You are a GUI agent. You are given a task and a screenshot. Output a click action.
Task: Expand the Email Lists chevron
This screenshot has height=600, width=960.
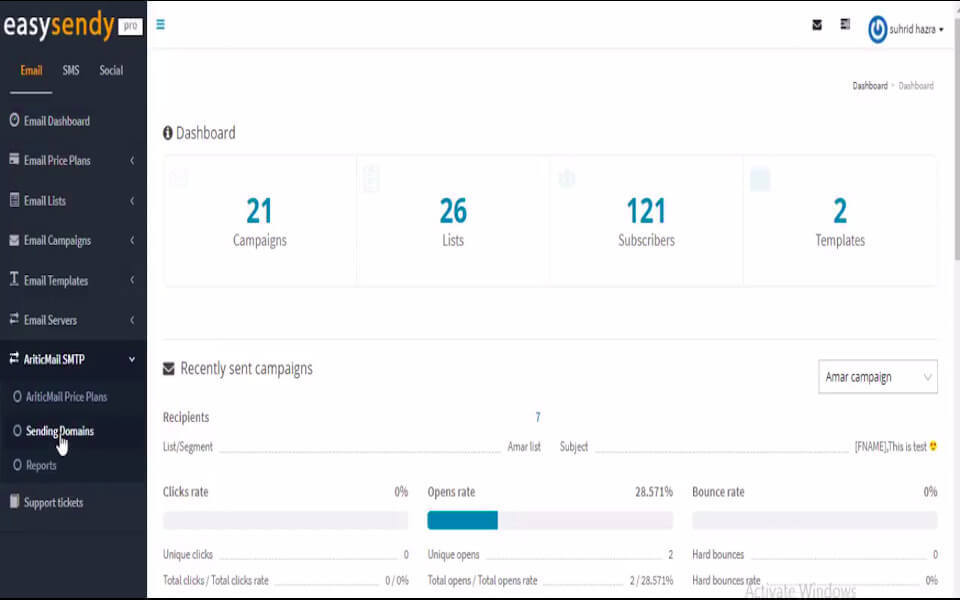132,201
